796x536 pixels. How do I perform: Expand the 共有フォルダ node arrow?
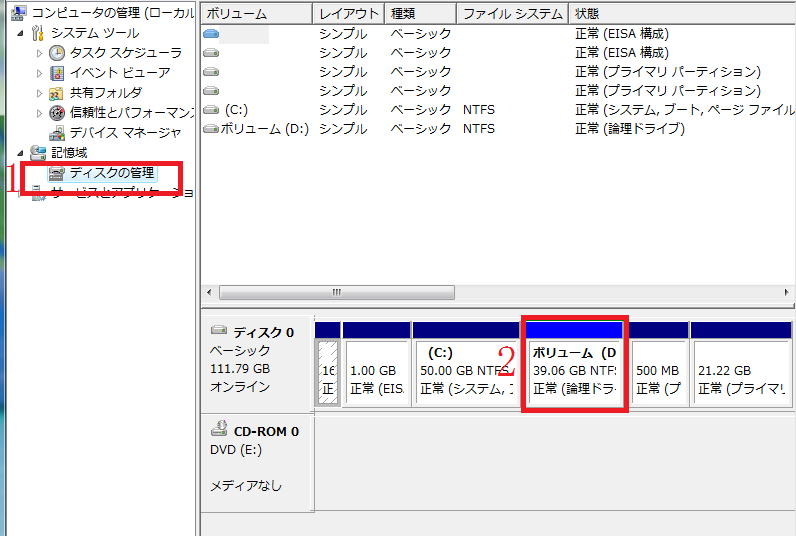(40, 93)
